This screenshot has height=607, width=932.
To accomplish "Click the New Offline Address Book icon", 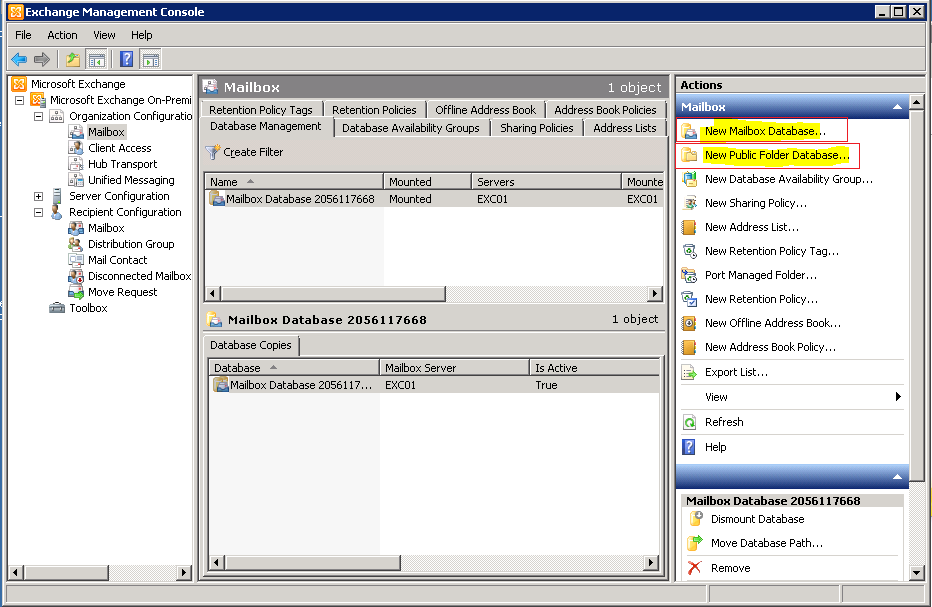I will tap(689, 323).
